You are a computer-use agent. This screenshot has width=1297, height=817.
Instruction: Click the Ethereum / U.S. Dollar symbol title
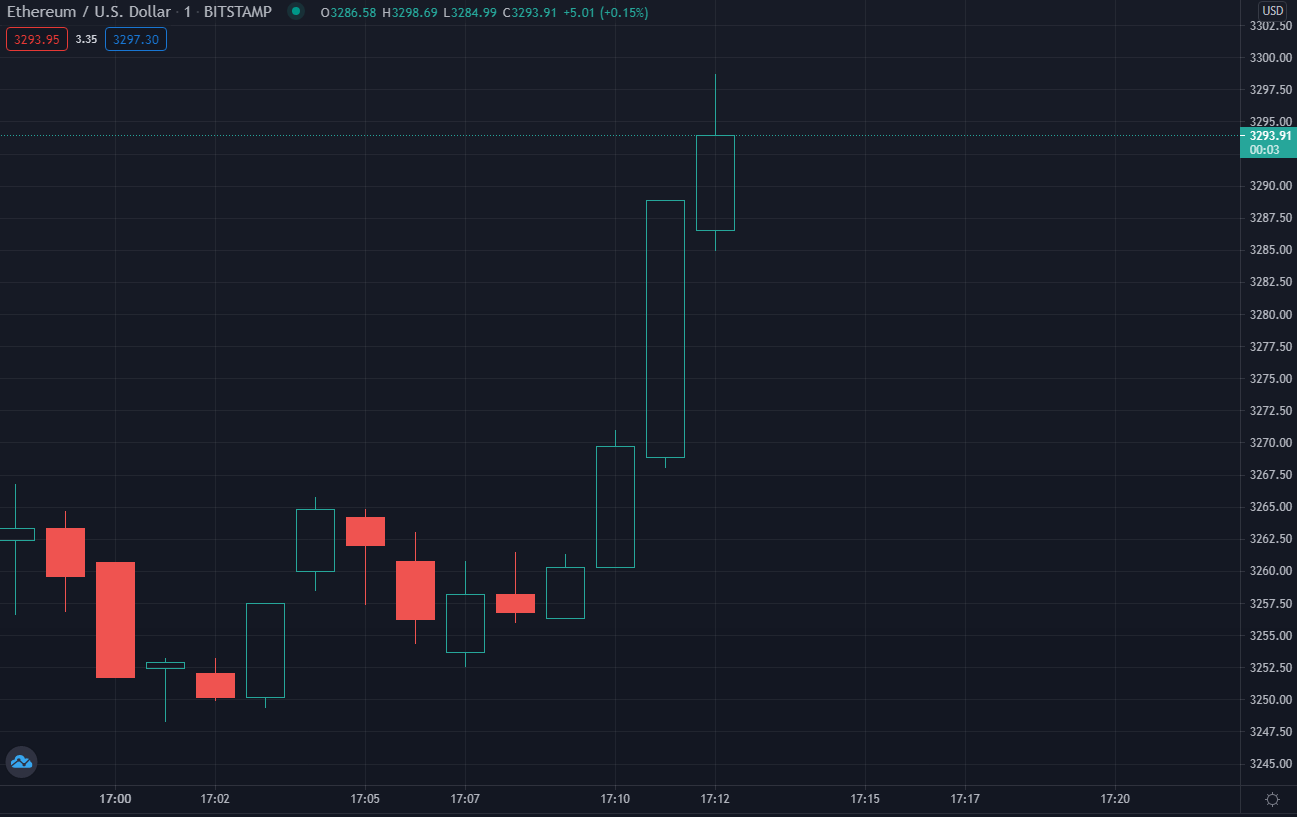(89, 12)
